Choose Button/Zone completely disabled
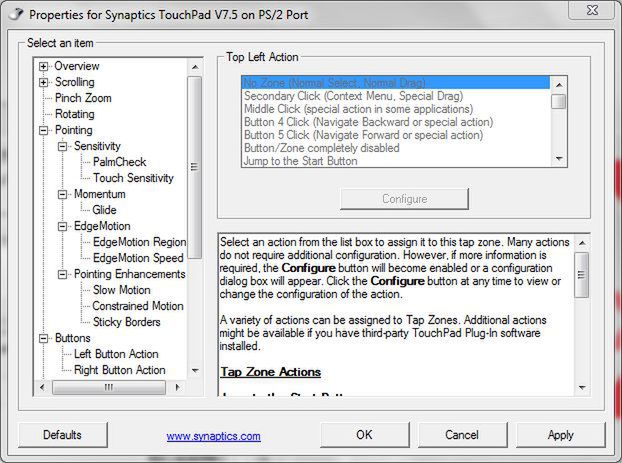The width and height of the screenshot is (622, 463). [395, 148]
